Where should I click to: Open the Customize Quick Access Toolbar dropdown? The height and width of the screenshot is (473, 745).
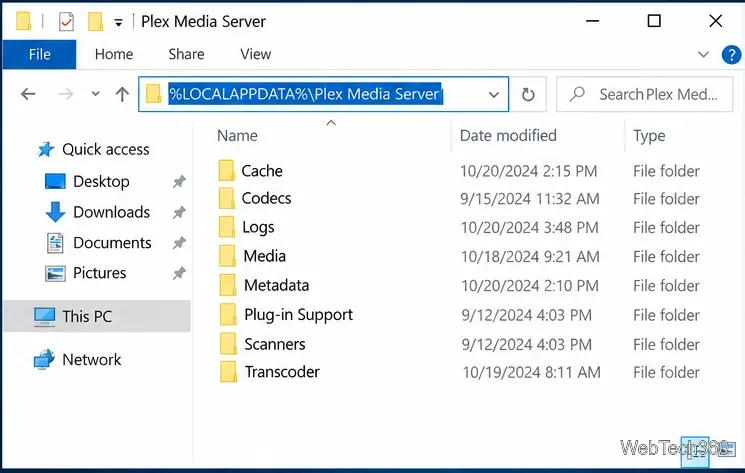pyautogui.click(x=118, y=22)
